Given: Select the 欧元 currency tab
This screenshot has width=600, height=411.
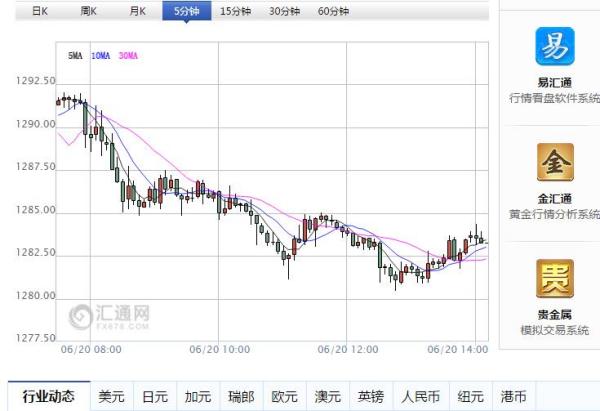Looking at the screenshot, I should click(x=284, y=396).
